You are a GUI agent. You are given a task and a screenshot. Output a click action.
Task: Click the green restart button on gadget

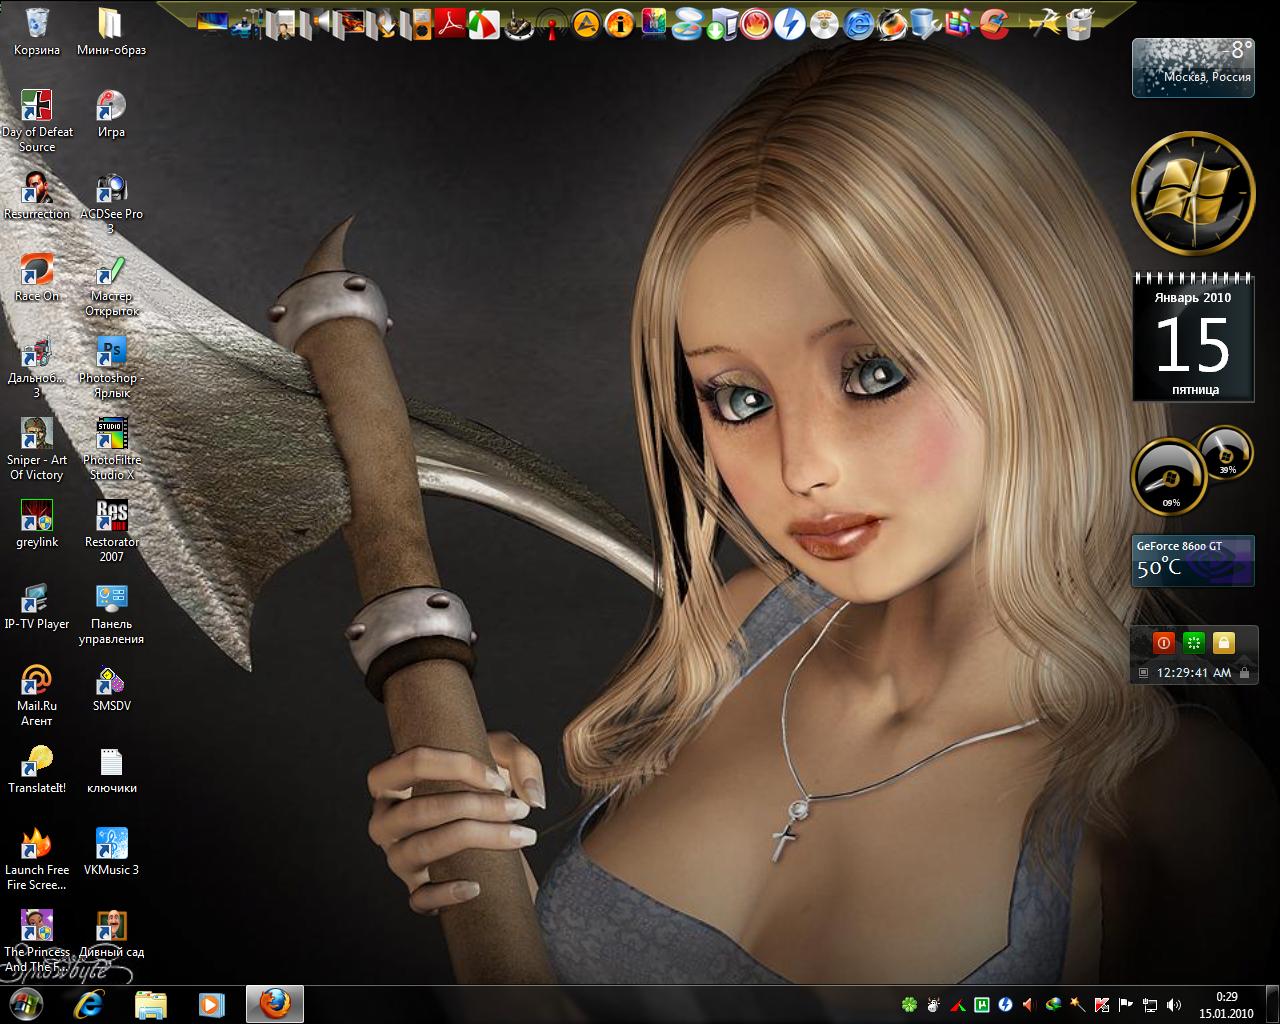(1193, 642)
